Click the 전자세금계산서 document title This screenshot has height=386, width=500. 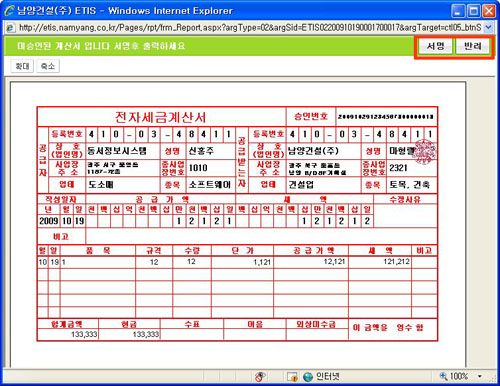(x=161, y=117)
